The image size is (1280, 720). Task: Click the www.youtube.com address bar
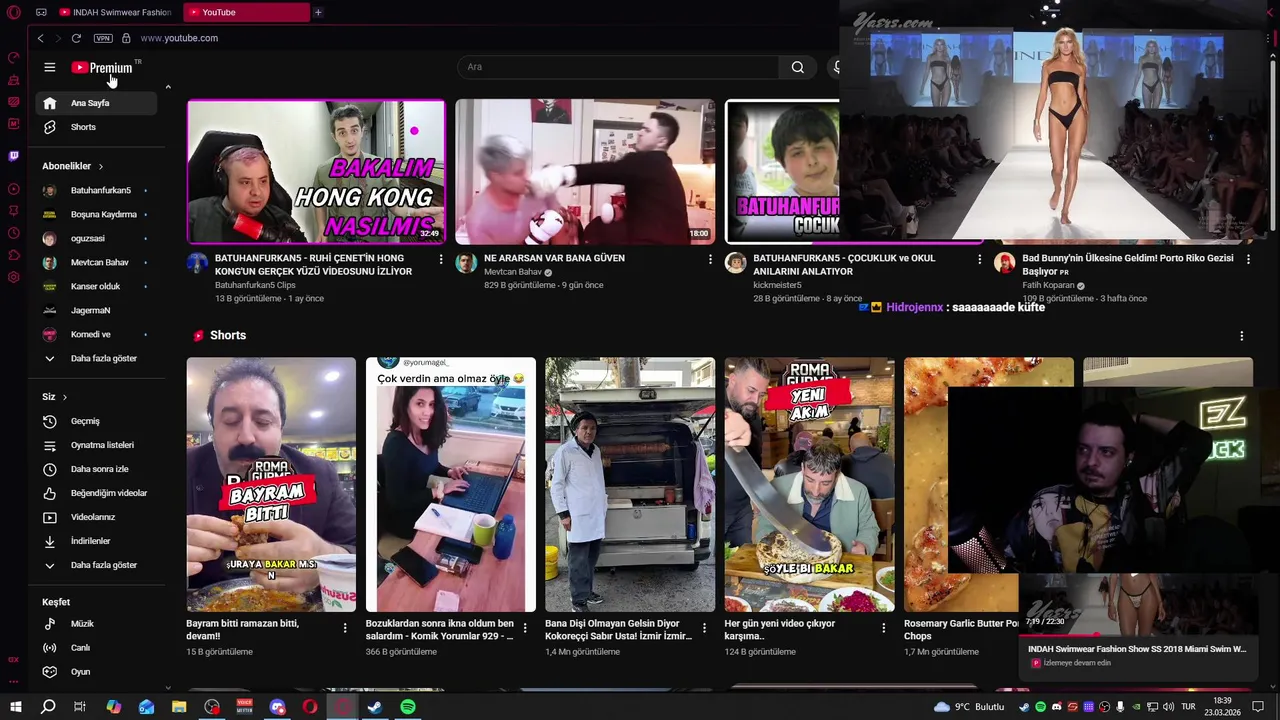180,38
